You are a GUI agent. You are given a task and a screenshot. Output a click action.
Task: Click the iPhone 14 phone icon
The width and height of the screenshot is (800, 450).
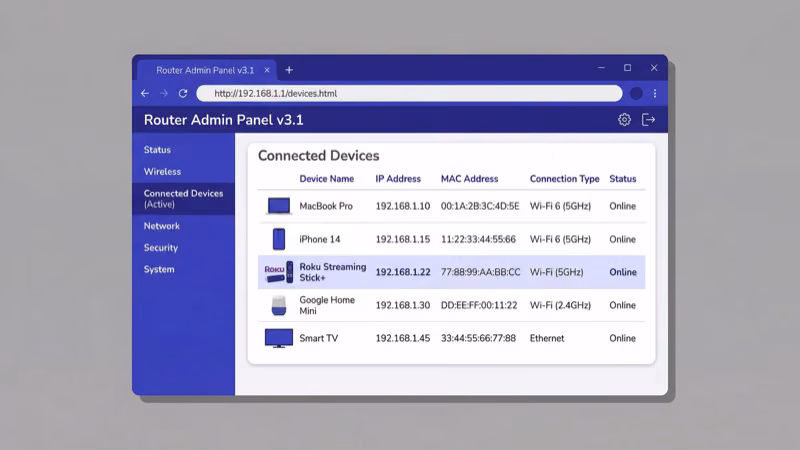pos(279,239)
